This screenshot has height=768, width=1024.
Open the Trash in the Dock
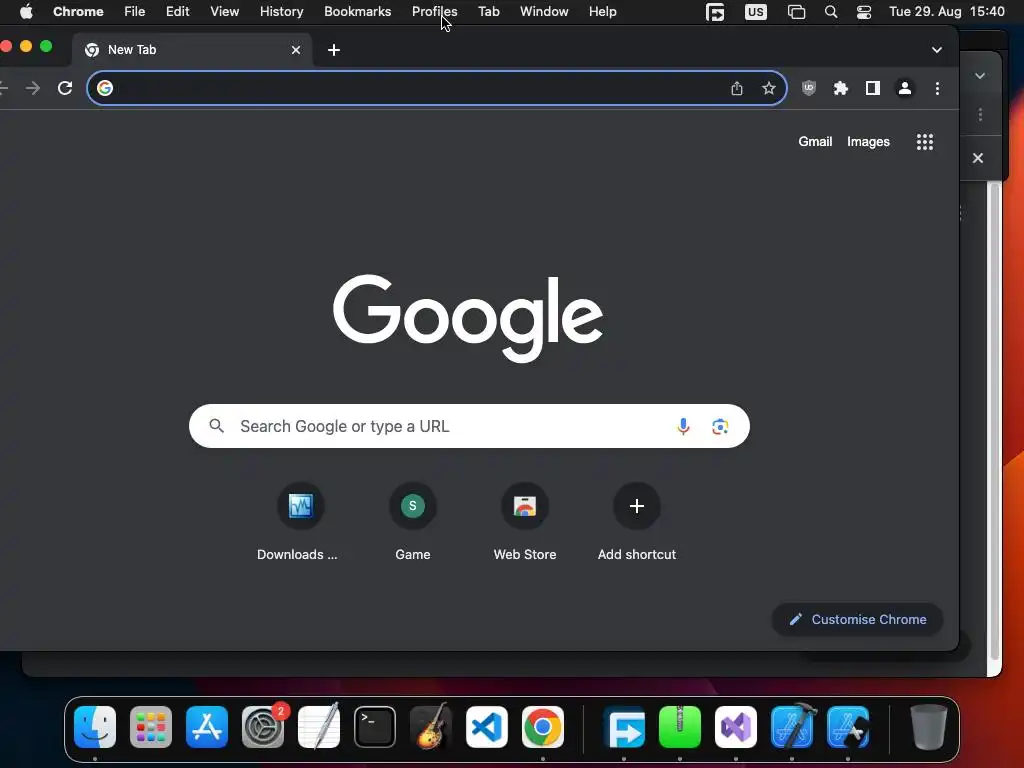(x=929, y=727)
